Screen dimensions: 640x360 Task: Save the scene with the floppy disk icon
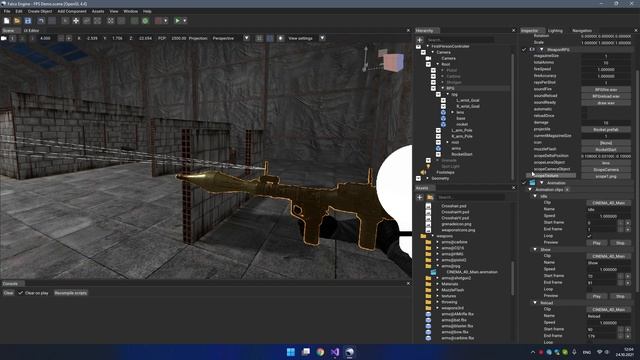[x=28, y=20]
